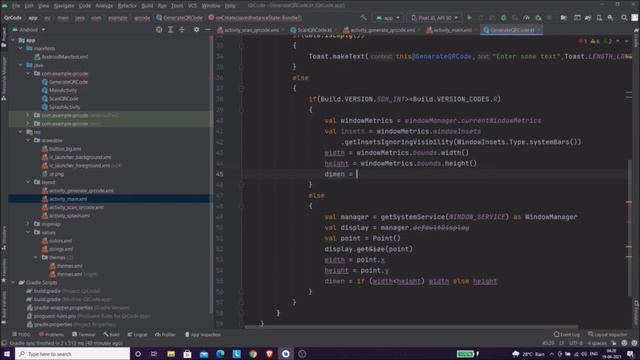This screenshot has height=360, width=640.
Task: Collapse the app module node
Action: click(13, 40)
